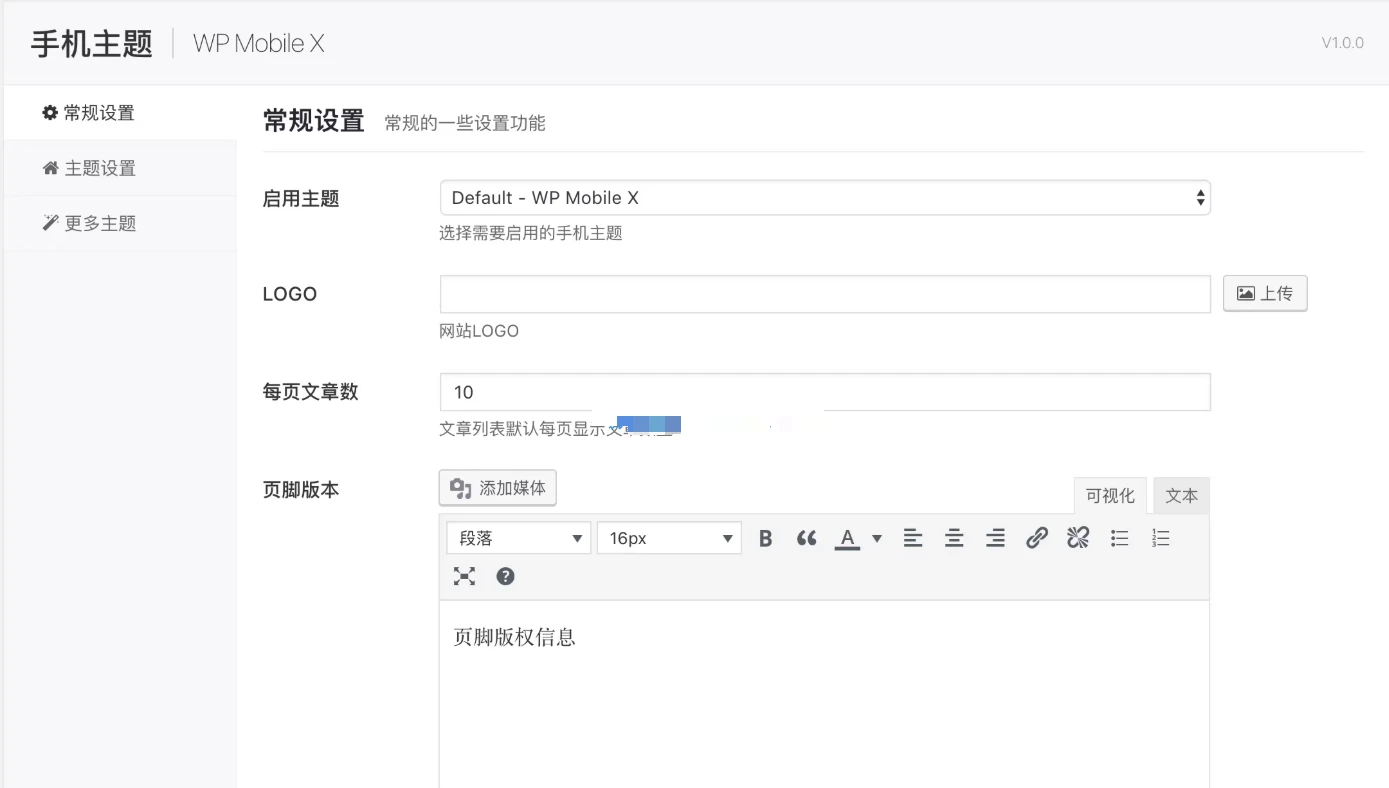Screen dimensions: 1389x788
Task: Apply text color with the A icon
Action: 847,539
